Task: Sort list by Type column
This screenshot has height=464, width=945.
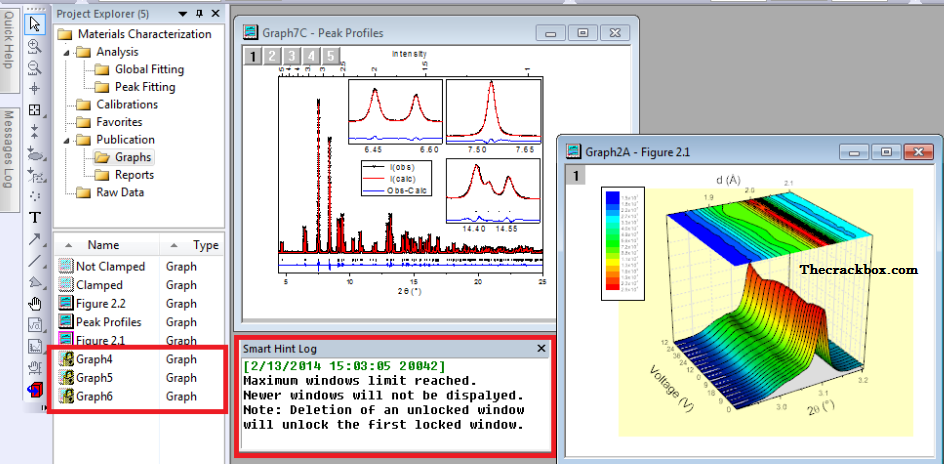Action: (x=193, y=245)
